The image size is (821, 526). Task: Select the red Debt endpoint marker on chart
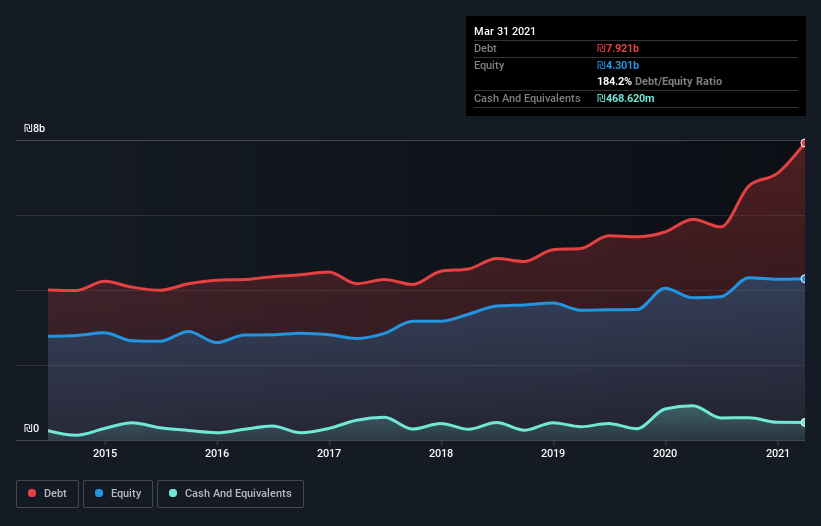(804, 143)
